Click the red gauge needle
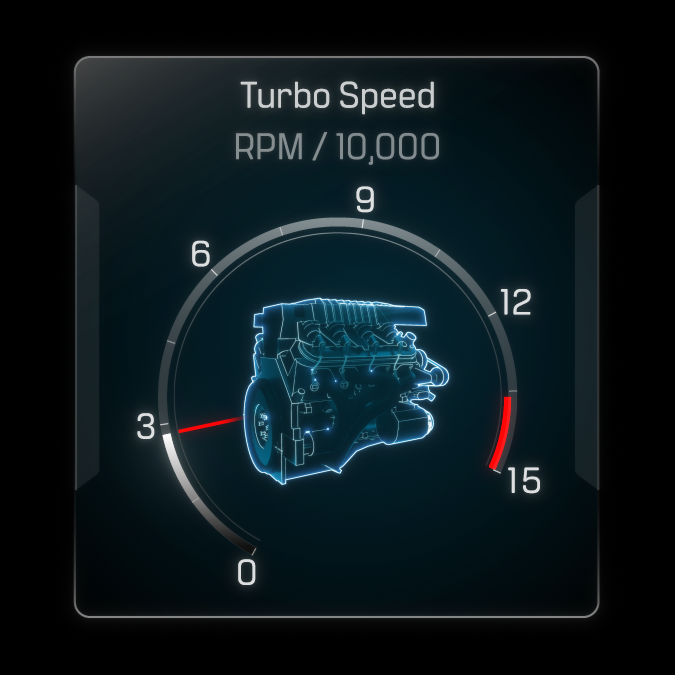This screenshot has height=675, width=675. [210, 424]
